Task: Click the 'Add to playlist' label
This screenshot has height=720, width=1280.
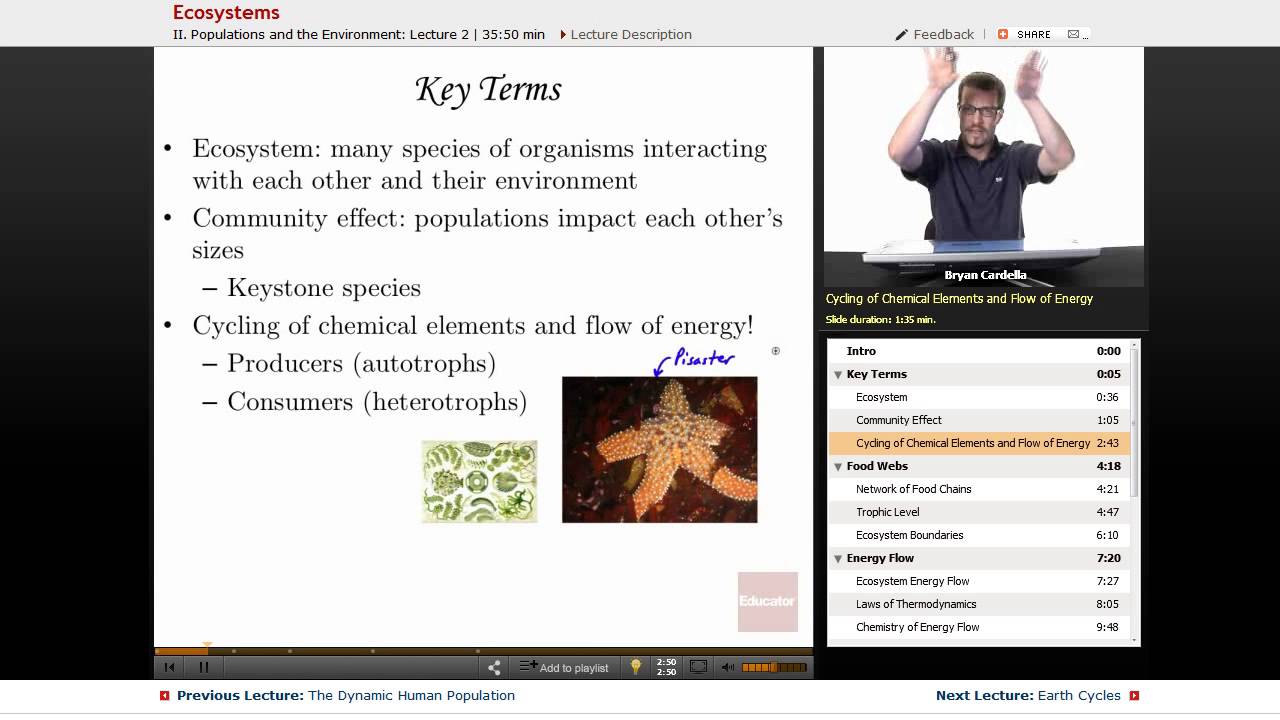Action: click(x=574, y=668)
